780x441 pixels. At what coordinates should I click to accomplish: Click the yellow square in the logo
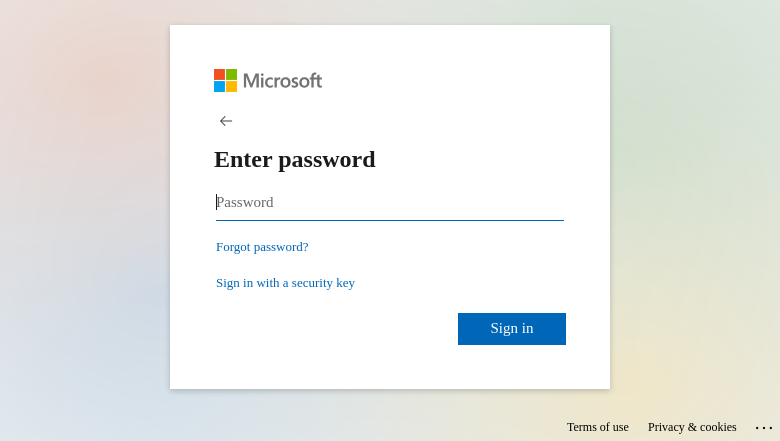pos(231,87)
